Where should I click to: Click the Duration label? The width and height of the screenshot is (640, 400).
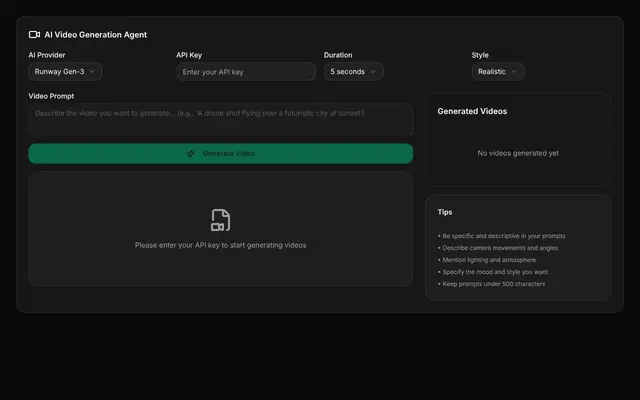click(338, 55)
